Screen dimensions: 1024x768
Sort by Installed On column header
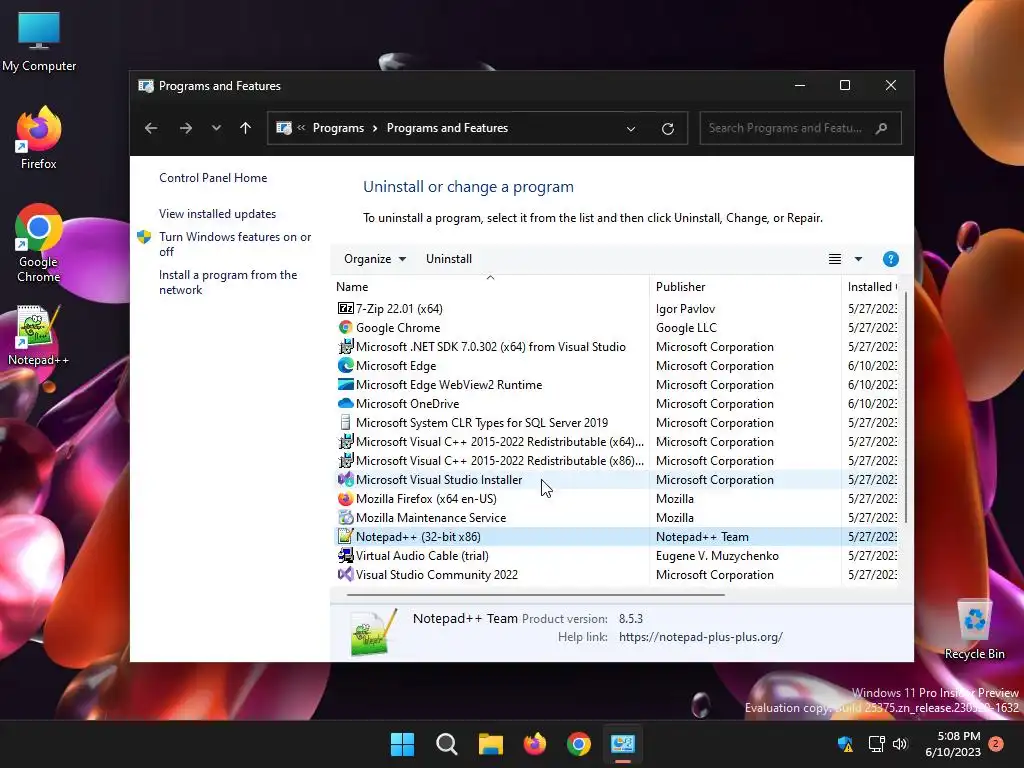871,287
